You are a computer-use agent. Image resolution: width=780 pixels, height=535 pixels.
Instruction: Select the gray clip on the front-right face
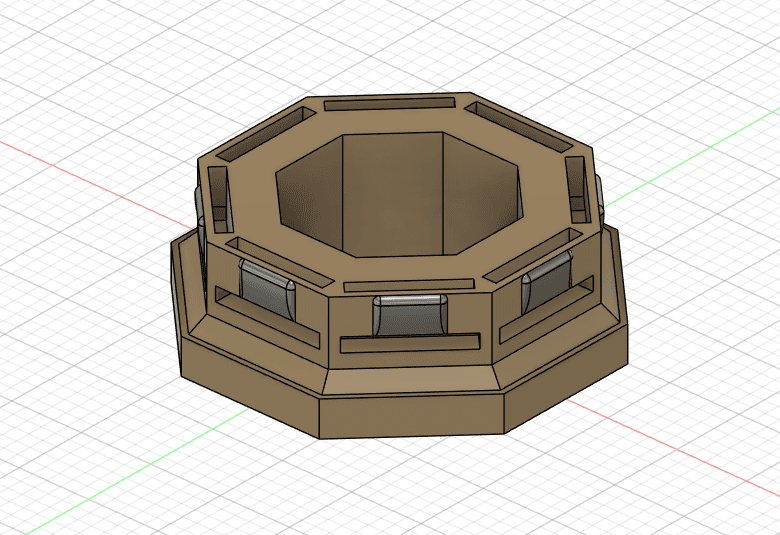click(546, 281)
